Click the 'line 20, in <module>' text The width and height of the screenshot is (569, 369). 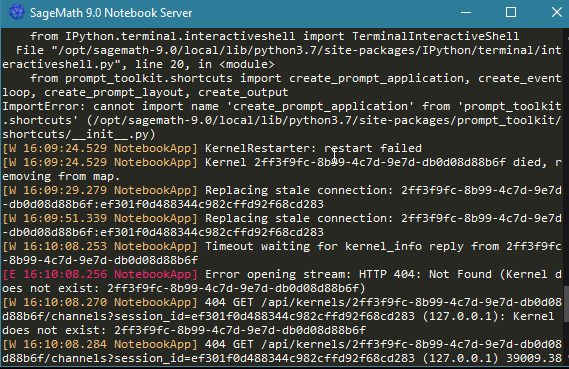click(x=205, y=65)
